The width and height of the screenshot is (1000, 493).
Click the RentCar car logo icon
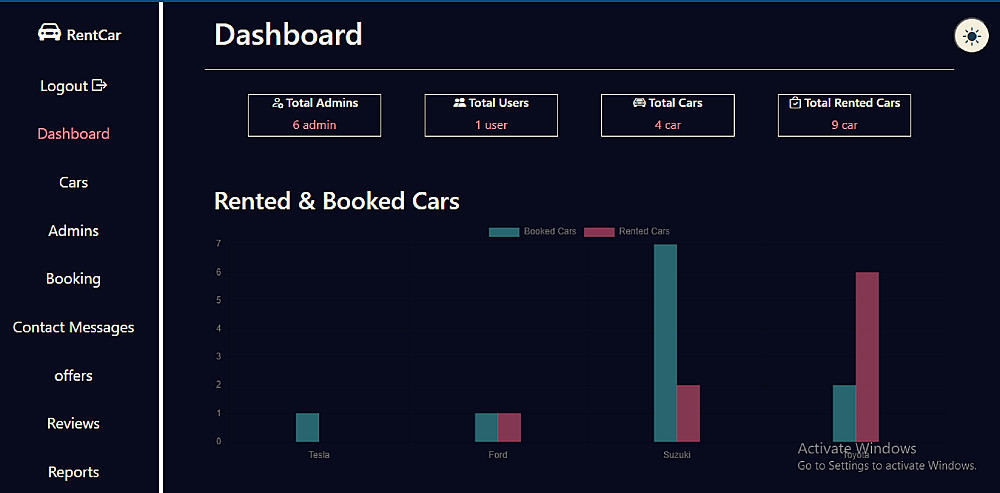[48, 34]
